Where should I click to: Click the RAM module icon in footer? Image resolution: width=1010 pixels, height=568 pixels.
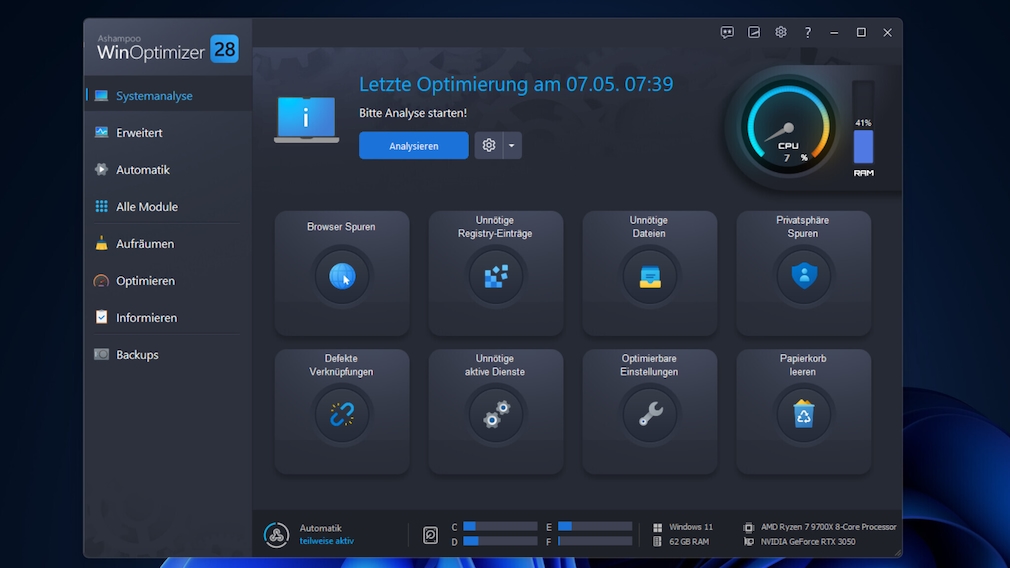coord(657,542)
